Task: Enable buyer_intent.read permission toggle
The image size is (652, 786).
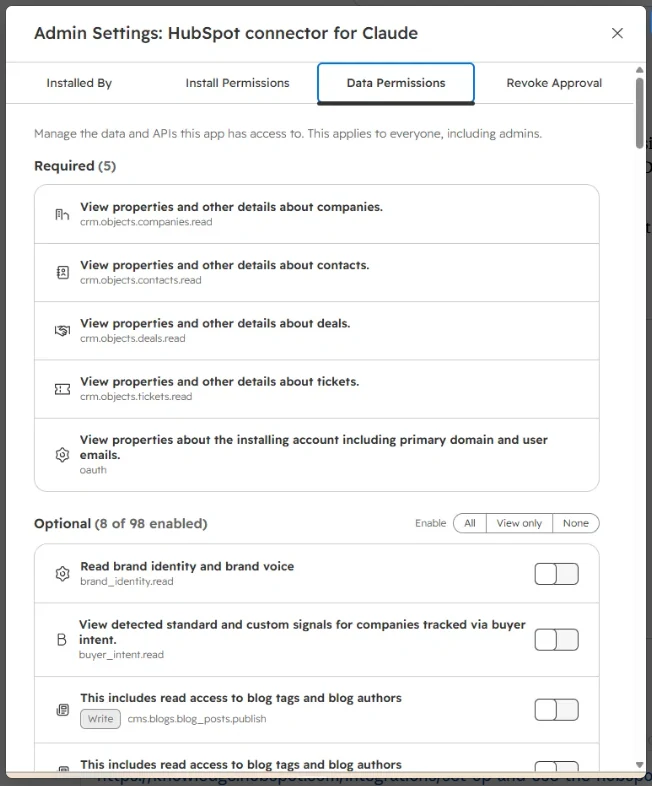Action: [556, 640]
